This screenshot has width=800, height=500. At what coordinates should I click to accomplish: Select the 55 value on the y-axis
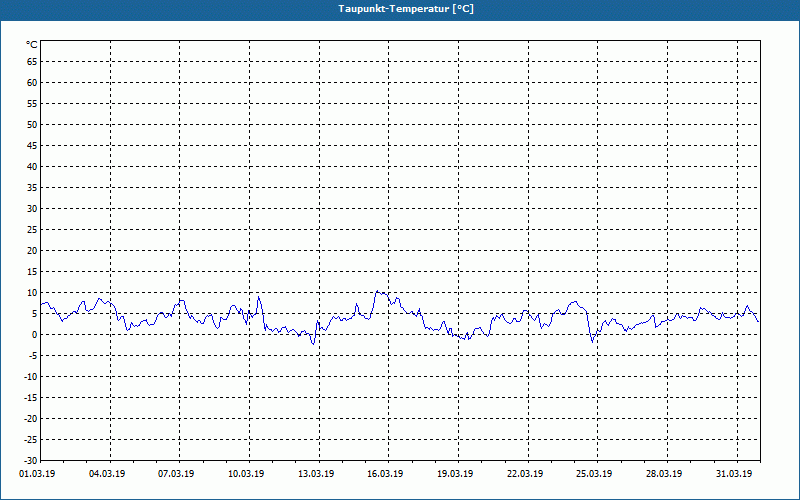pos(32,104)
